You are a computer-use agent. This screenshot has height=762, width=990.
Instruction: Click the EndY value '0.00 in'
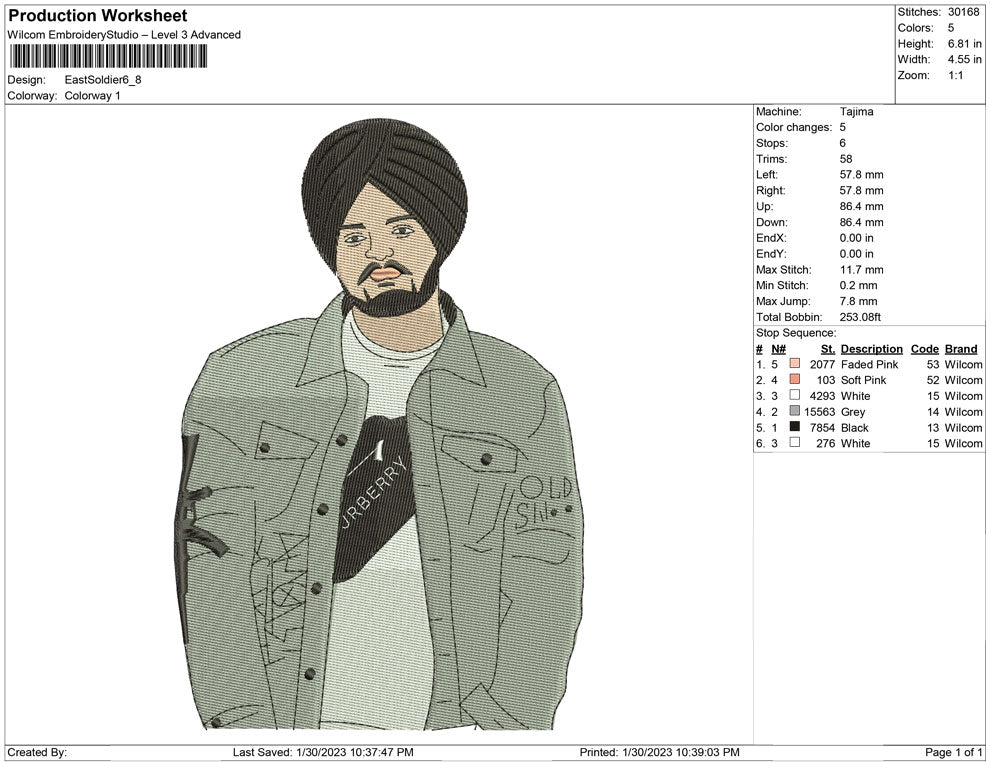pos(856,254)
